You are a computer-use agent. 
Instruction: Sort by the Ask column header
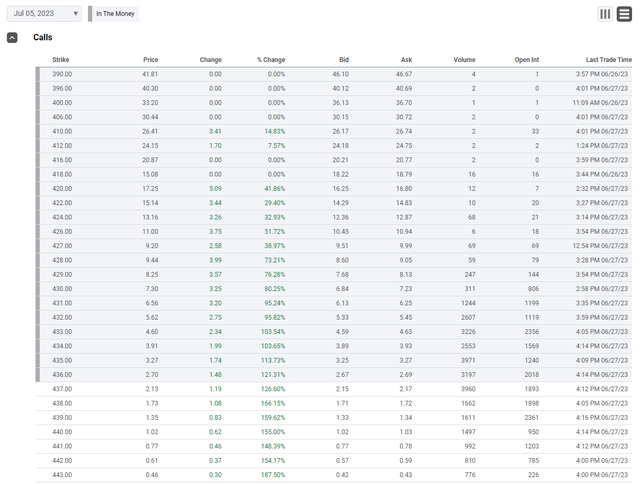pos(407,60)
